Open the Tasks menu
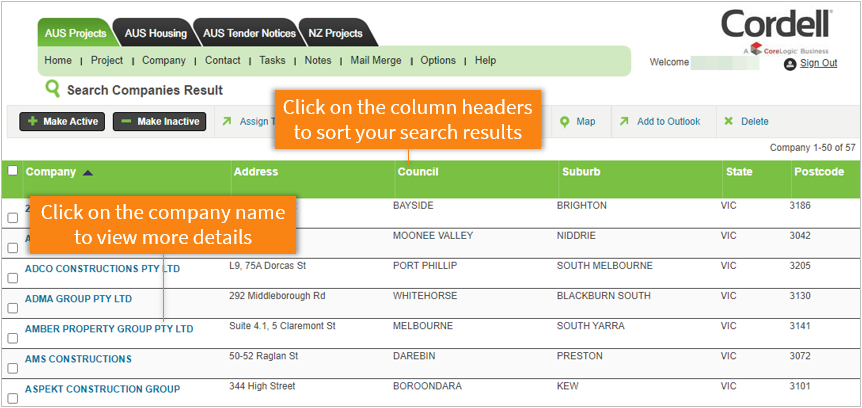The image size is (862, 408). click(272, 60)
